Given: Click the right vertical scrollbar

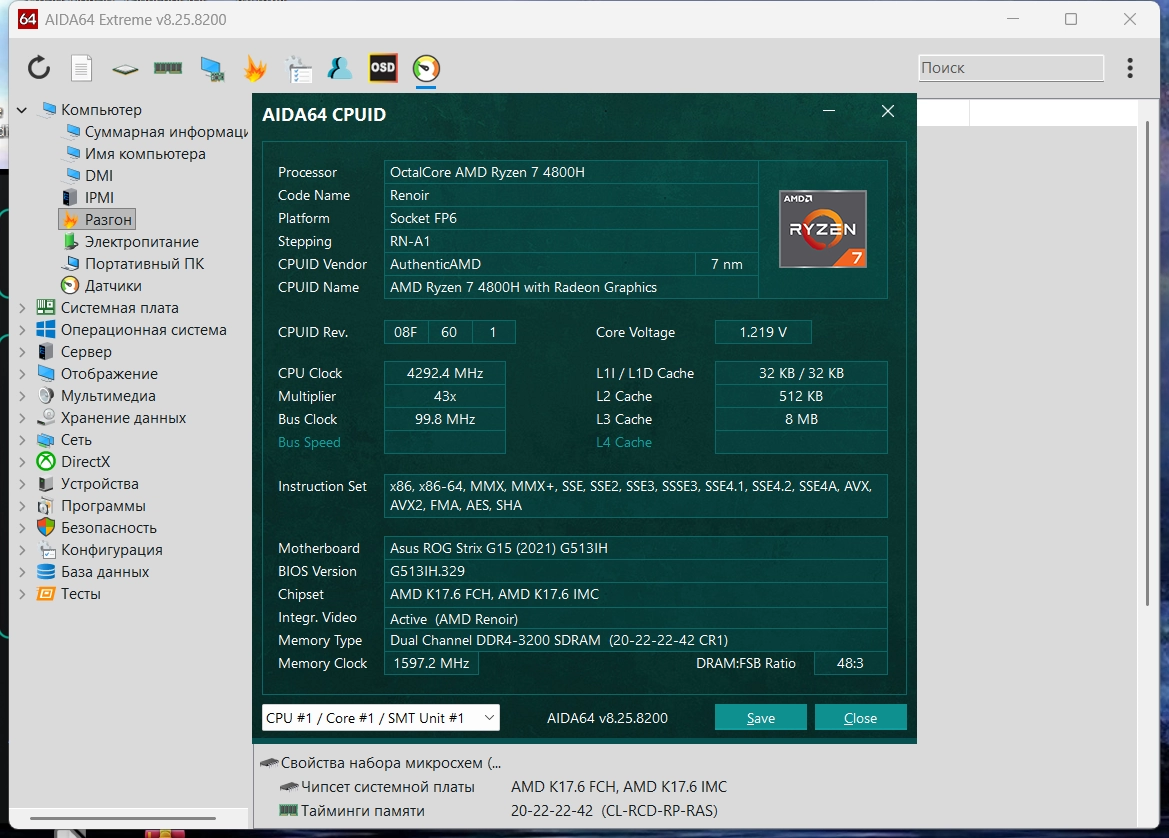Looking at the screenshot, I should tap(1149, 360).
